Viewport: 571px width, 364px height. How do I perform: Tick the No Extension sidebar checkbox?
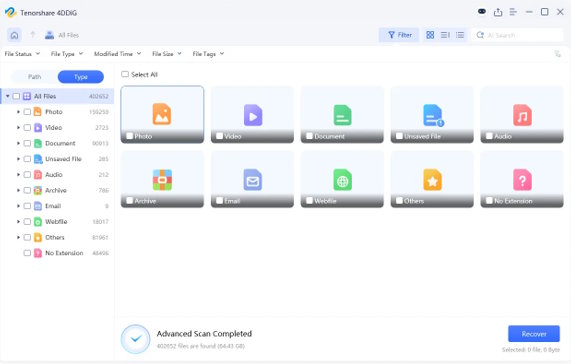(x=27, y=253)
